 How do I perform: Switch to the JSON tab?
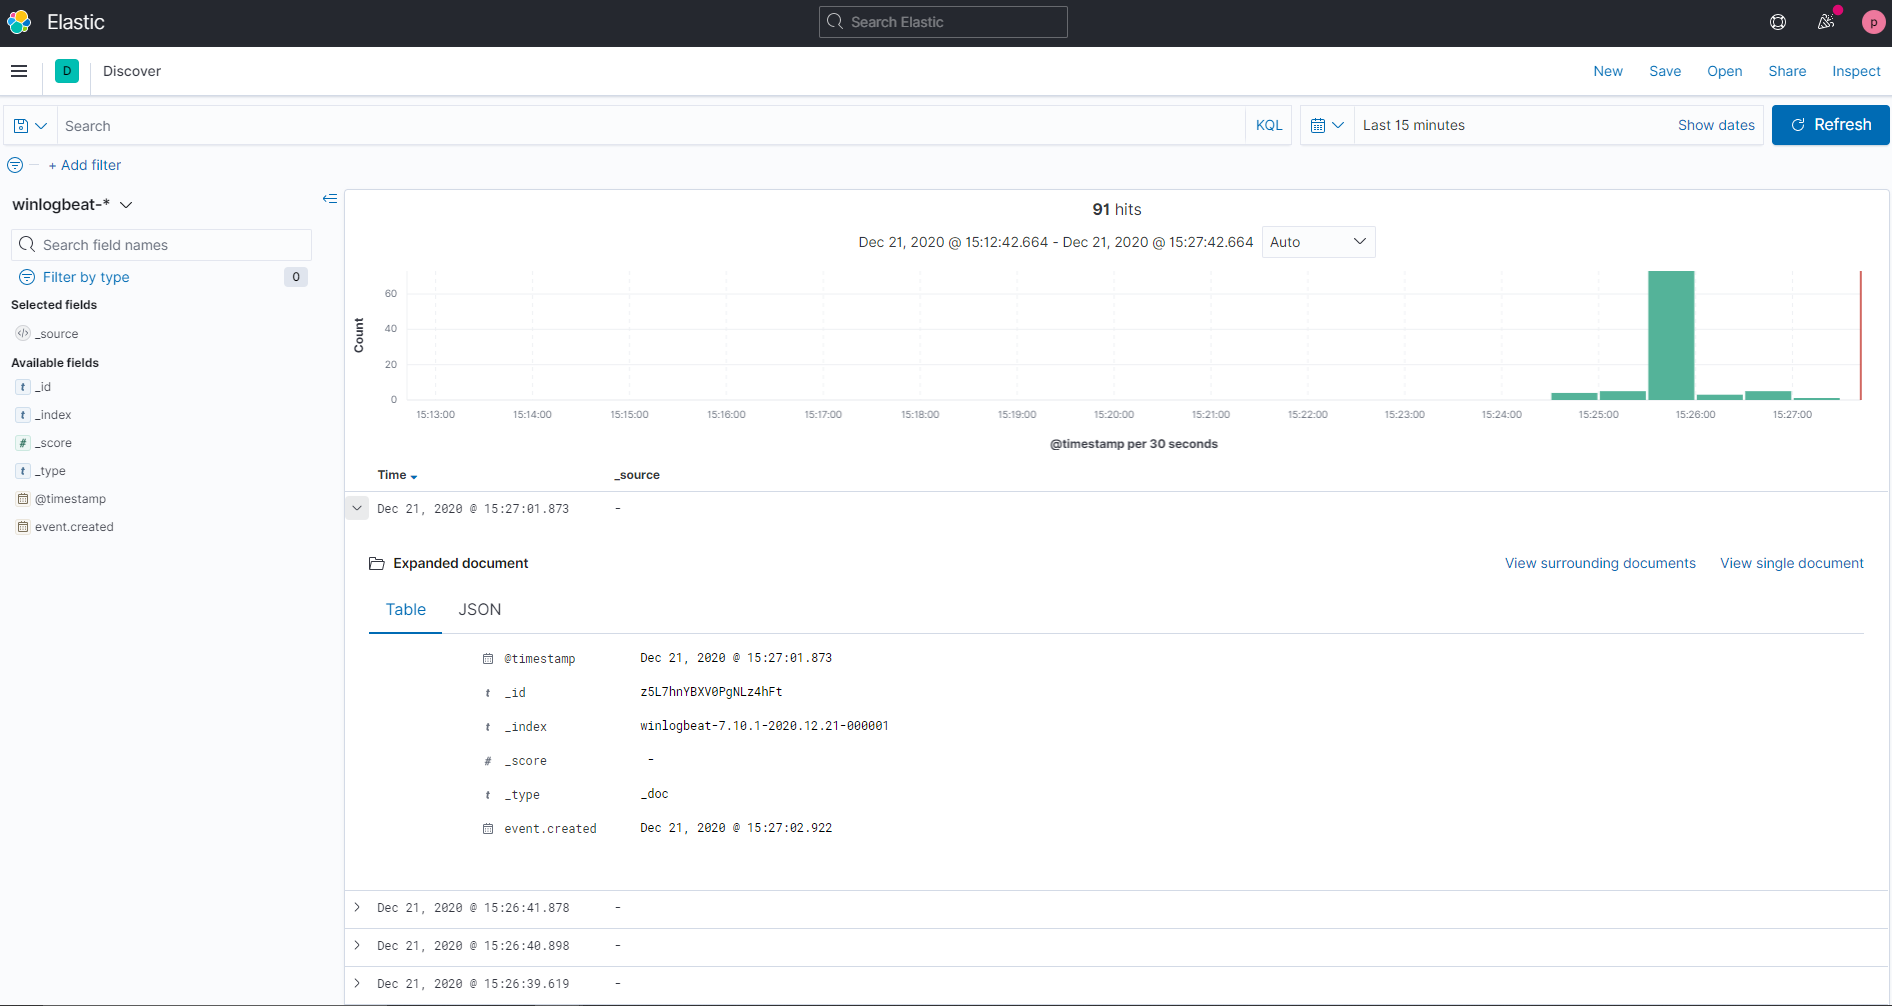[x=479, y=609]
